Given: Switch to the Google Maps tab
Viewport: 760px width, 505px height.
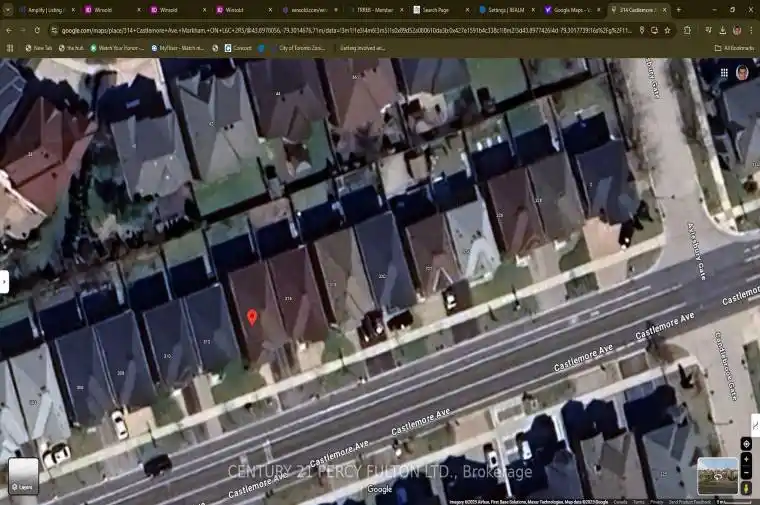Looking at the screenshot, I should coord(572,10).
